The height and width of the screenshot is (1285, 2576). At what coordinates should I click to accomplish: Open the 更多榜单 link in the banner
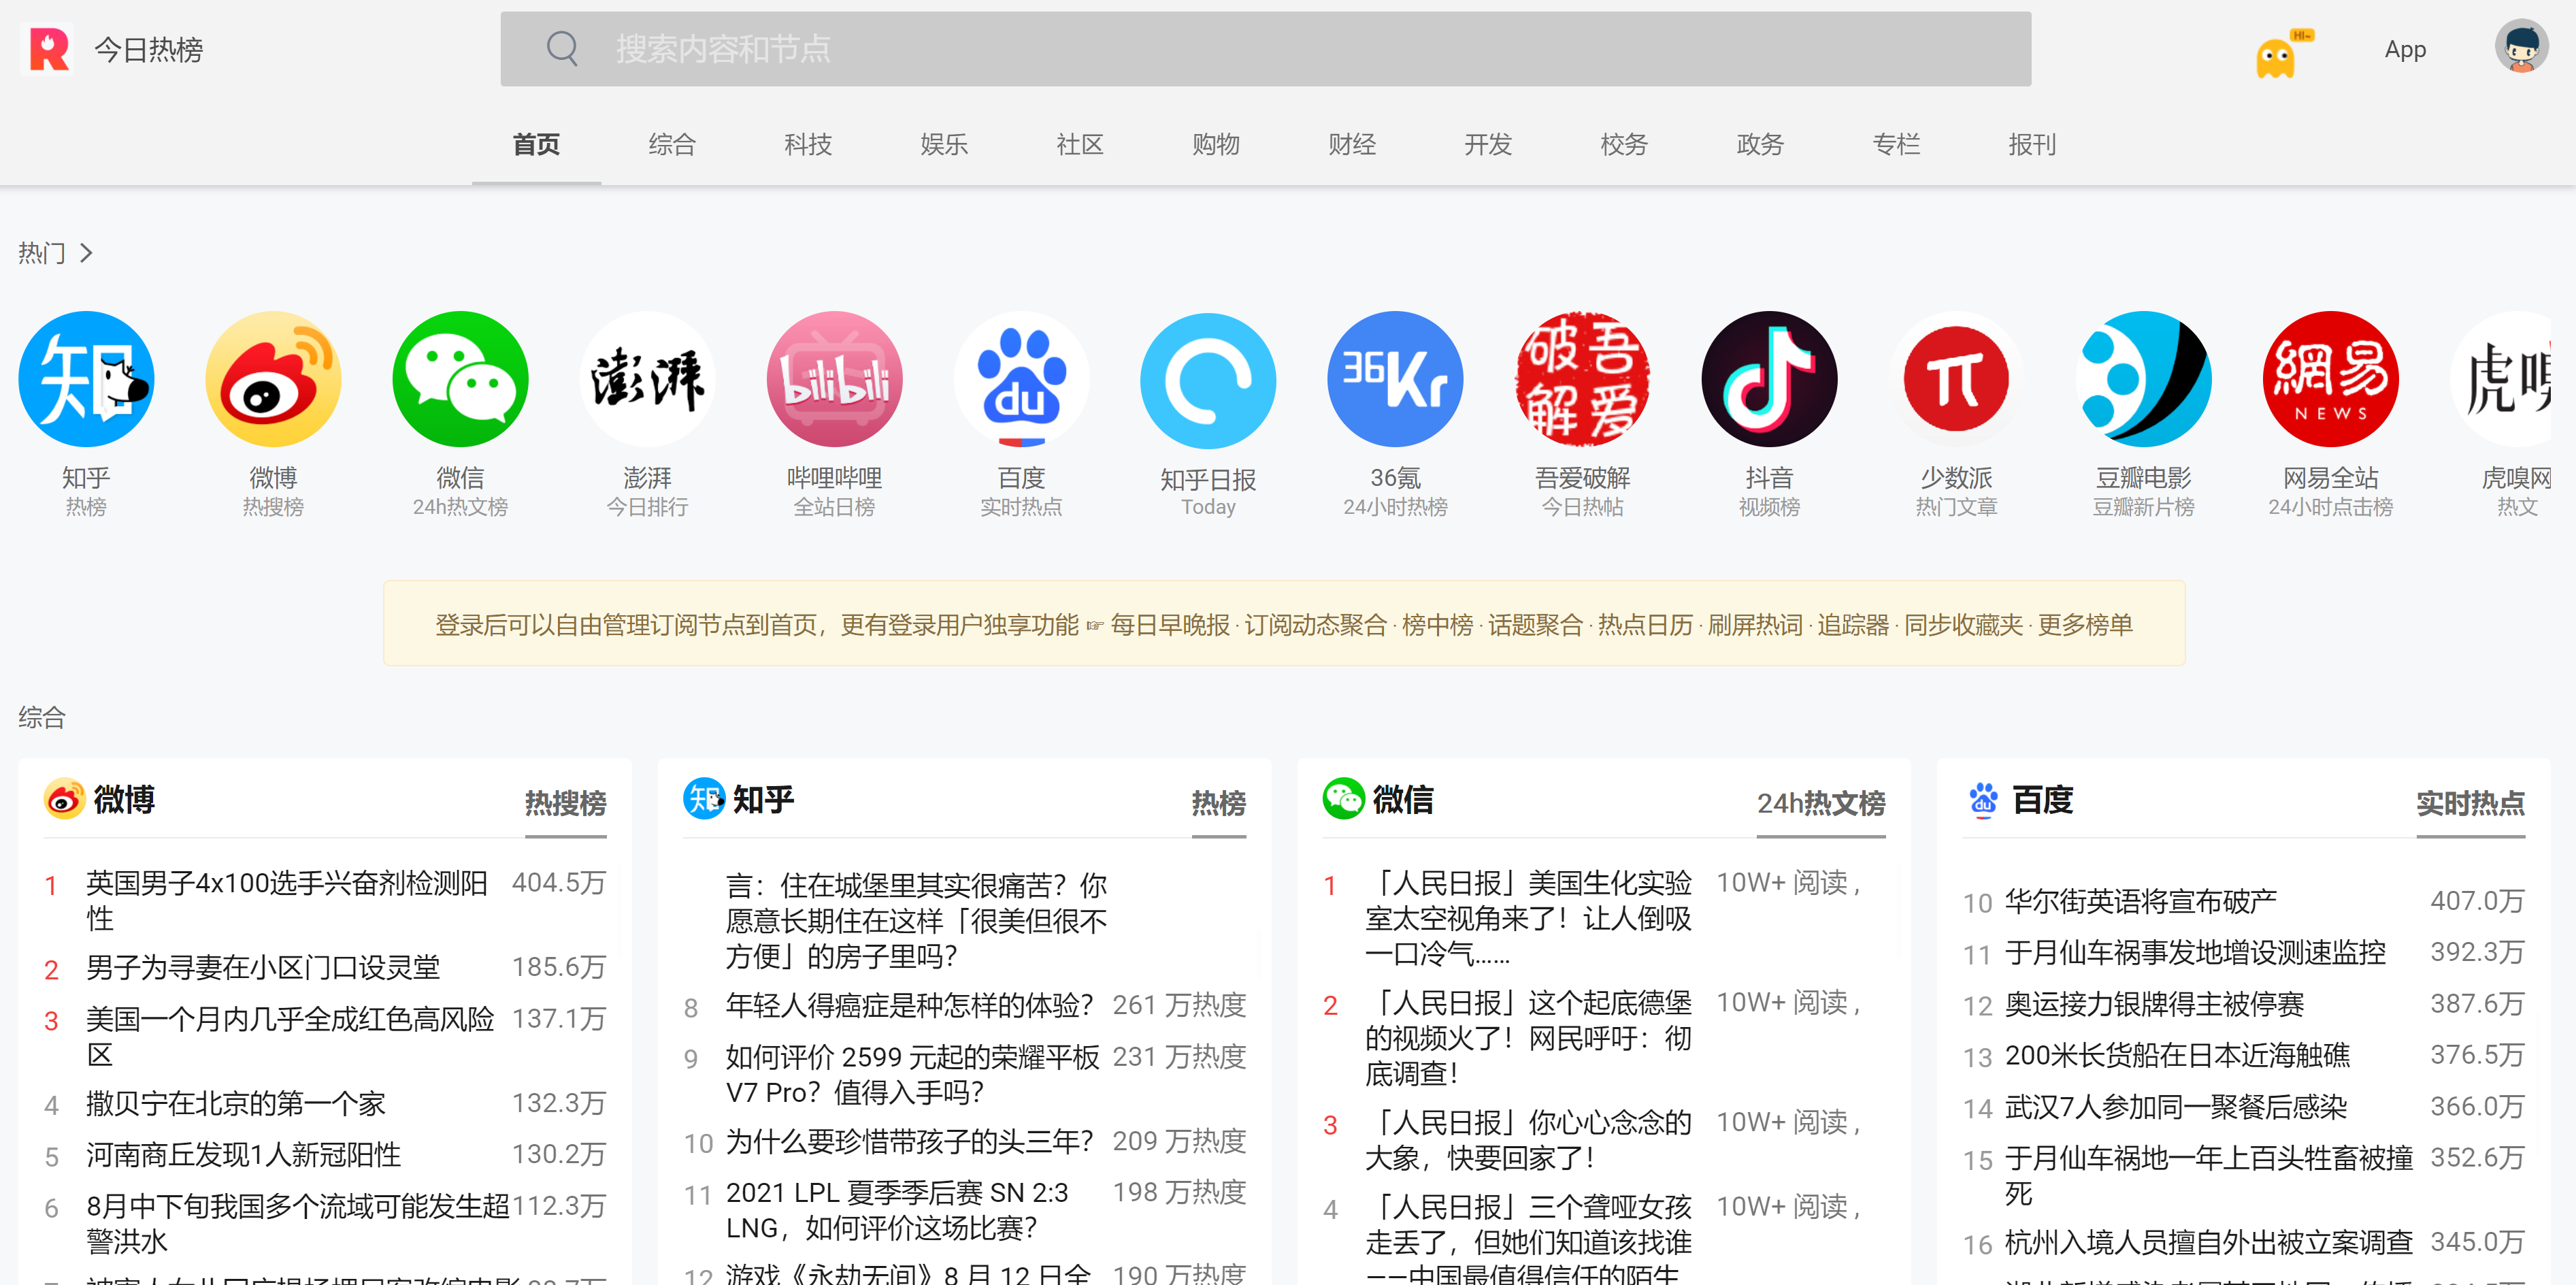(x=2085, y=625)
